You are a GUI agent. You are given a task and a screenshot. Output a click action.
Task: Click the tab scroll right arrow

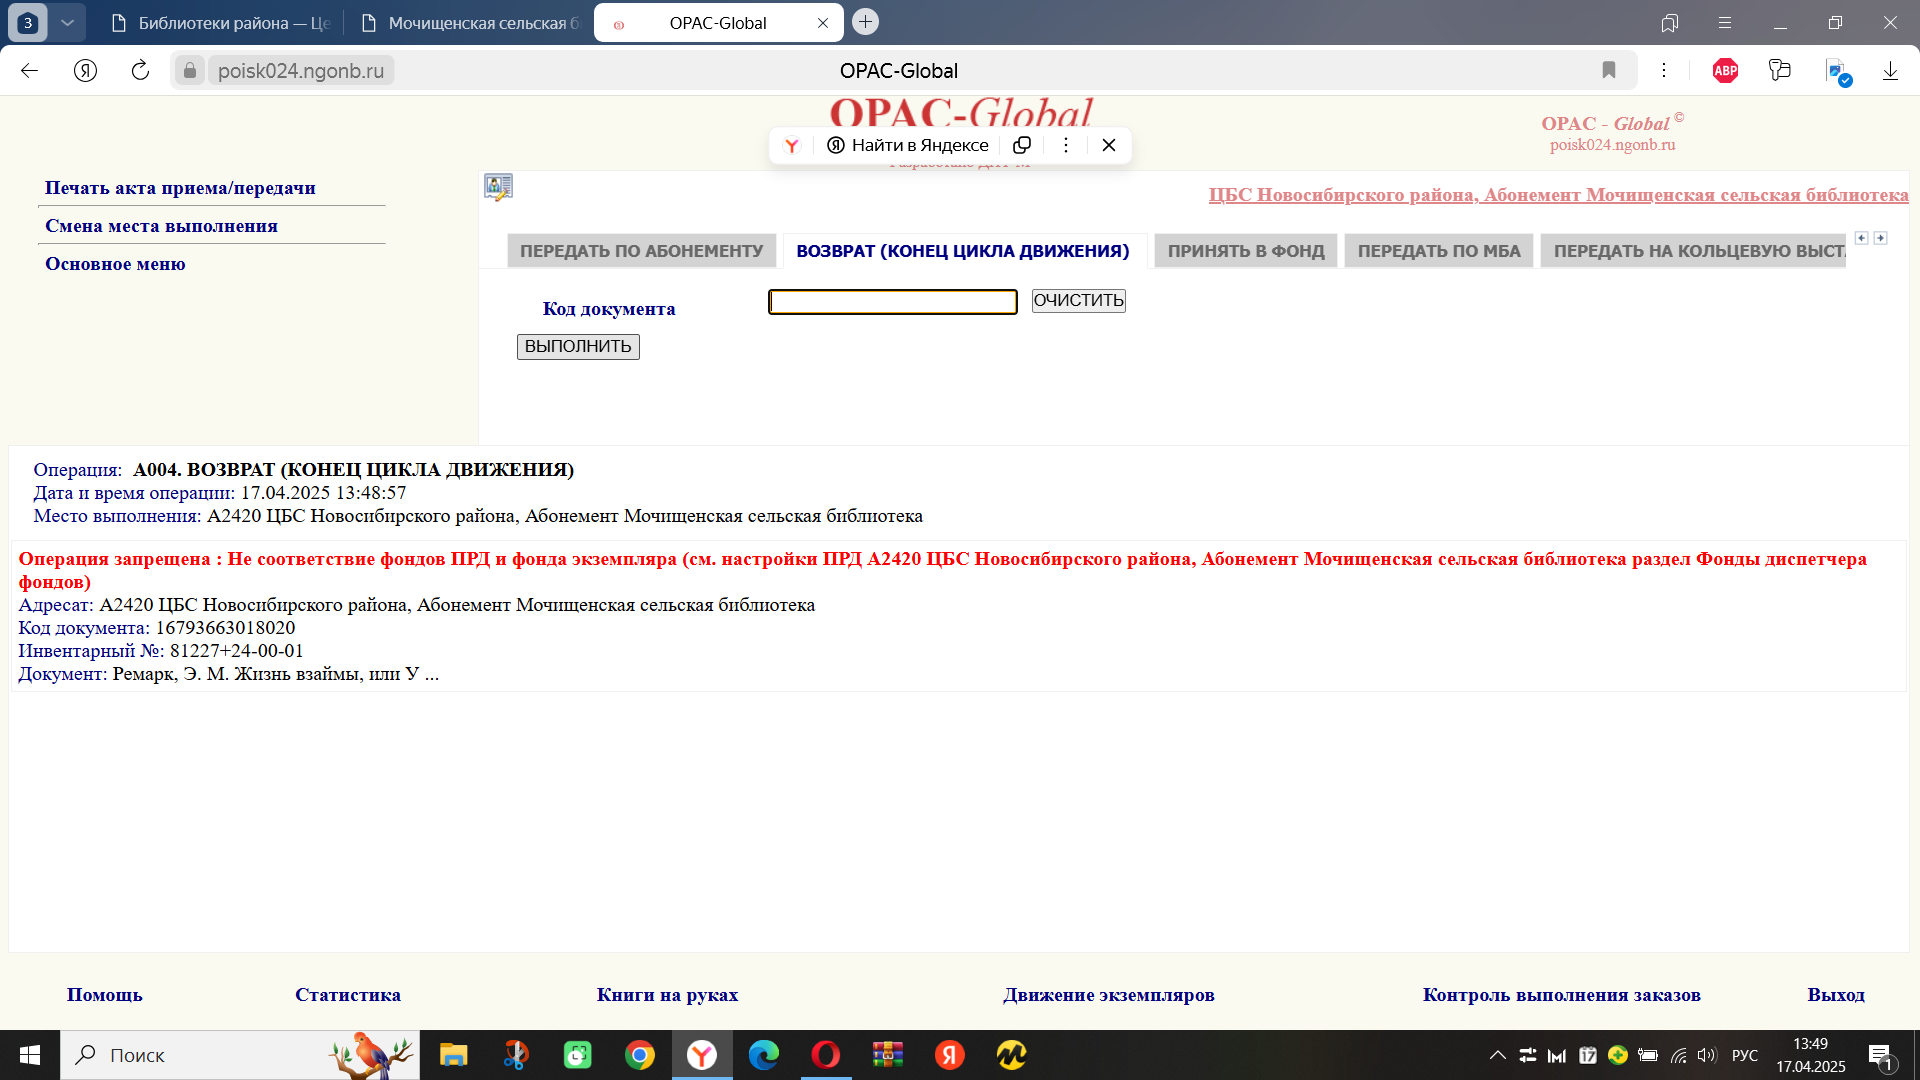1880,238
